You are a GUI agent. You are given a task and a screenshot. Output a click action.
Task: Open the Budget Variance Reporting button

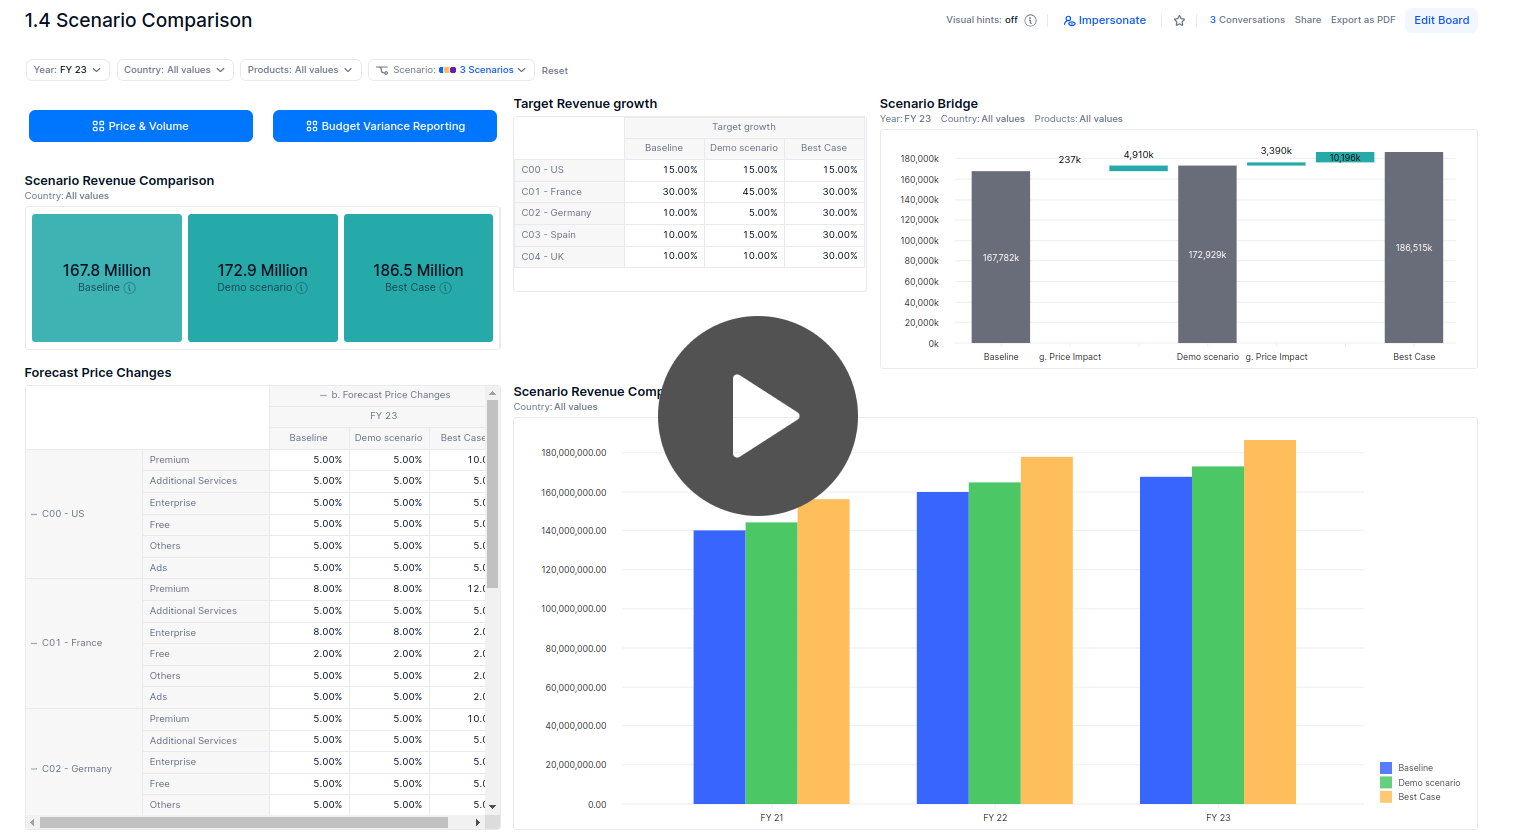(x=385, y=126)
